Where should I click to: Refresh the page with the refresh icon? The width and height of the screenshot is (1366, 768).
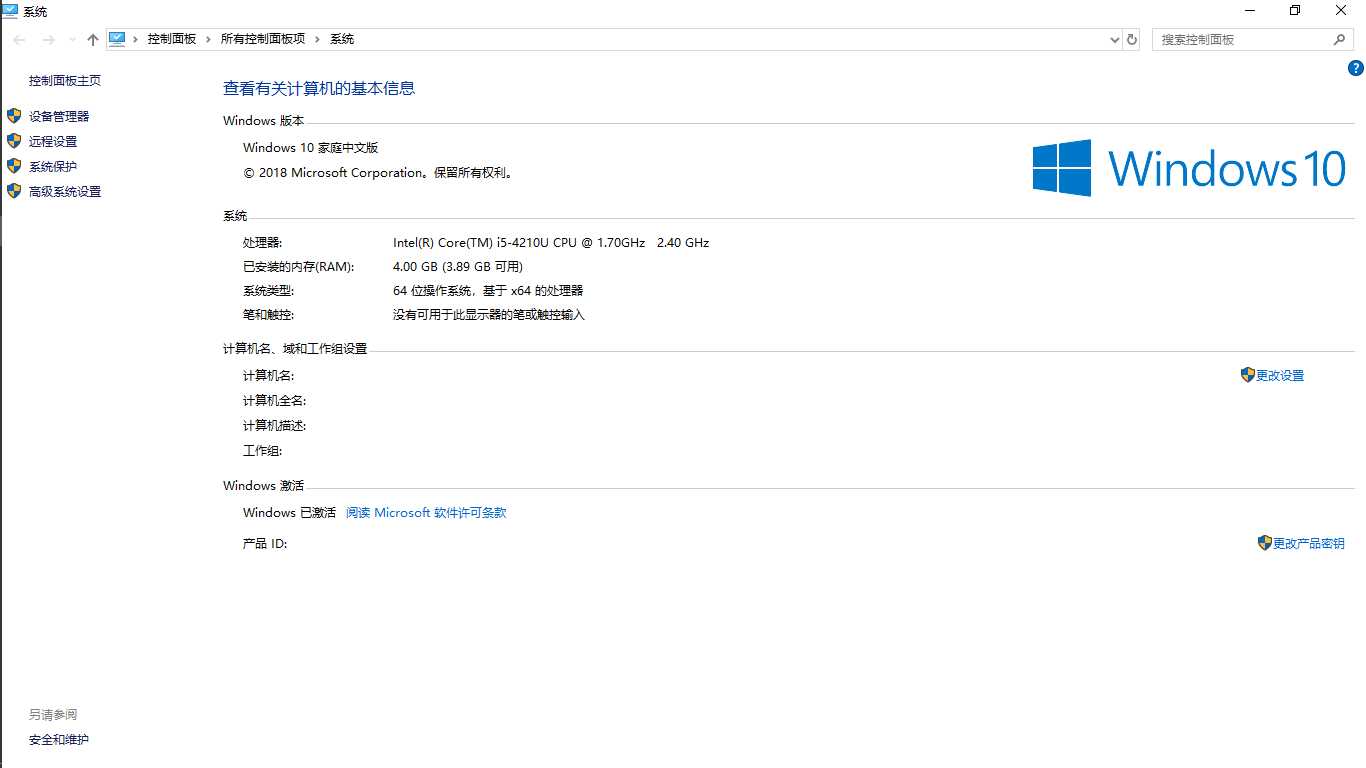pos(1132,39)
